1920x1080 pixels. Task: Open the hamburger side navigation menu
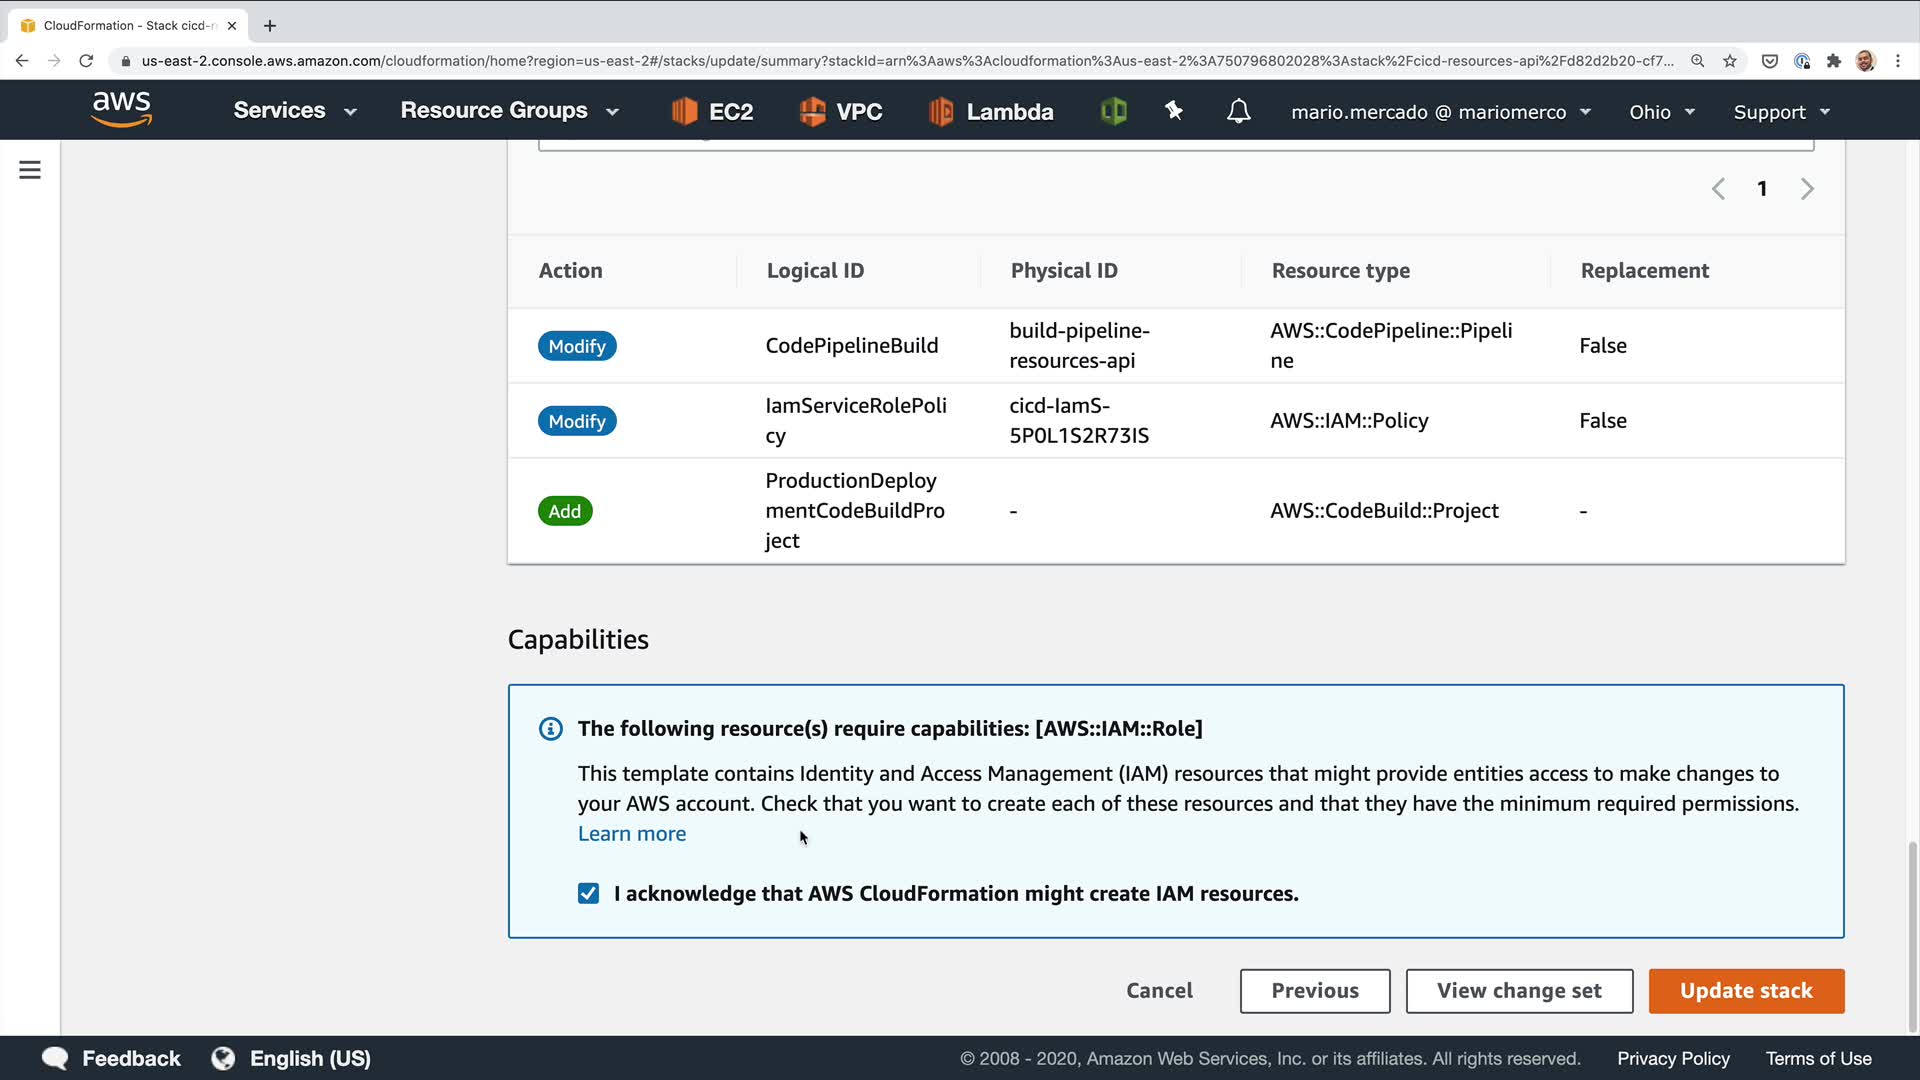[x=30, y=170]
